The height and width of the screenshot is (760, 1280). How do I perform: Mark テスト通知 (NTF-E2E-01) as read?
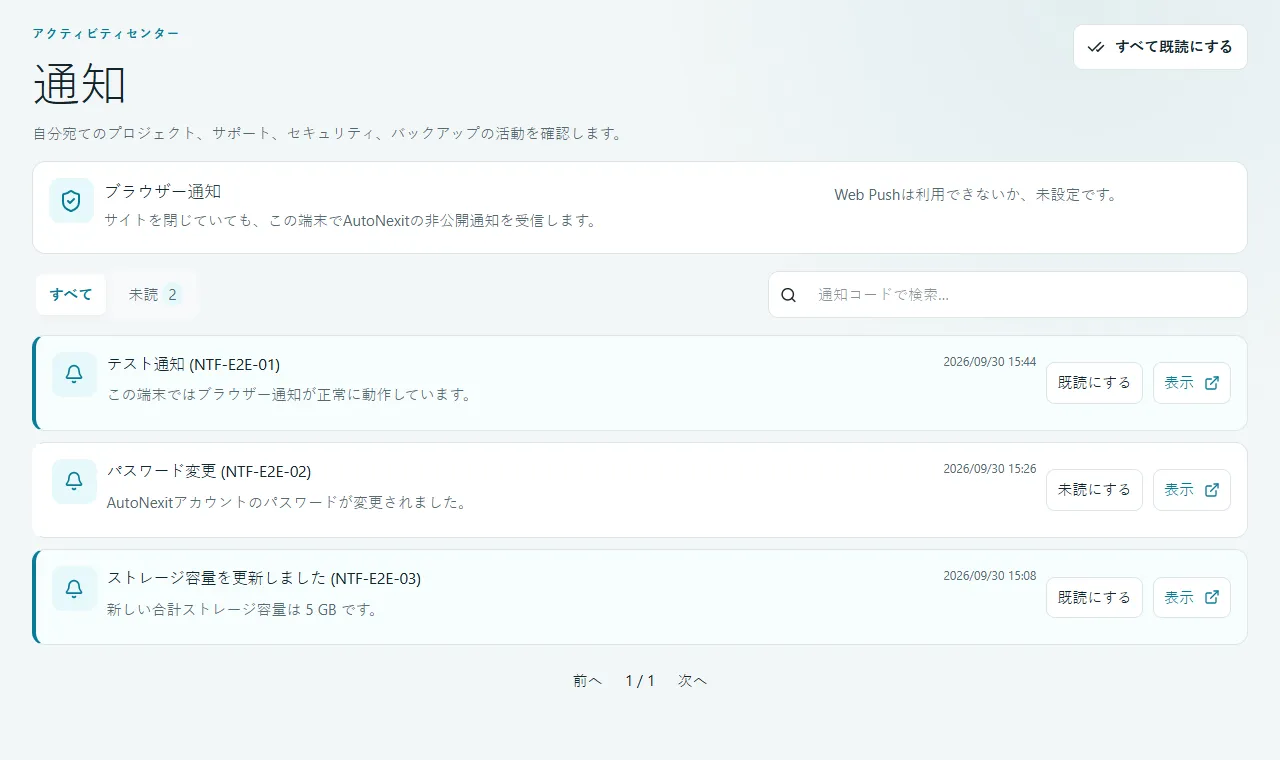click(x=1094, y=383)
